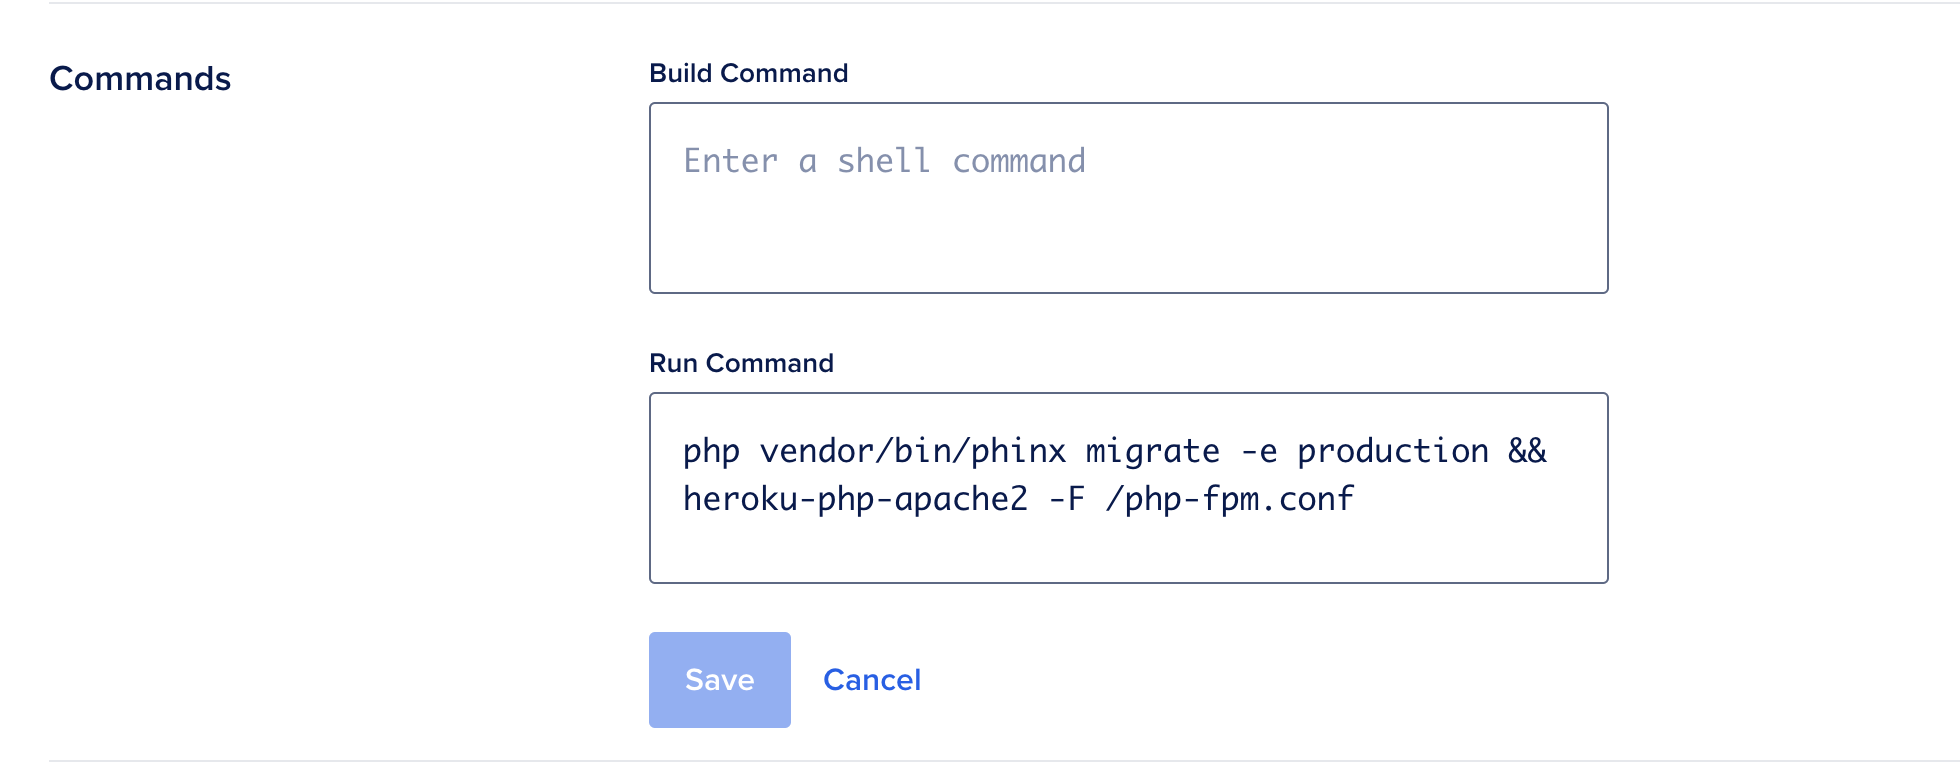Click the Commands section heading
Image resolution: width=1960 pixels, height=776 pixels.
(x=140, y=79)
